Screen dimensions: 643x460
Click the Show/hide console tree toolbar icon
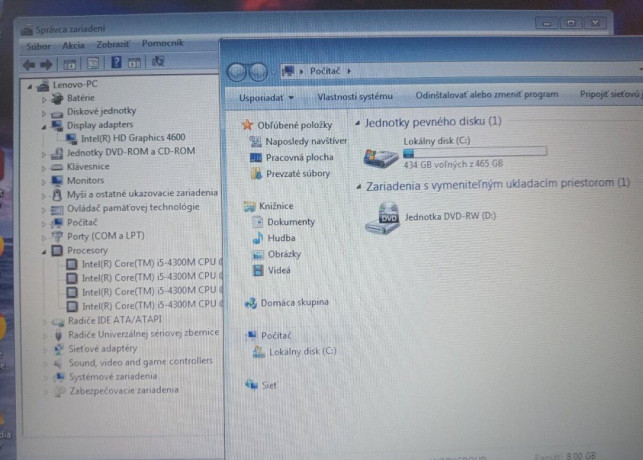pos(69,64)
